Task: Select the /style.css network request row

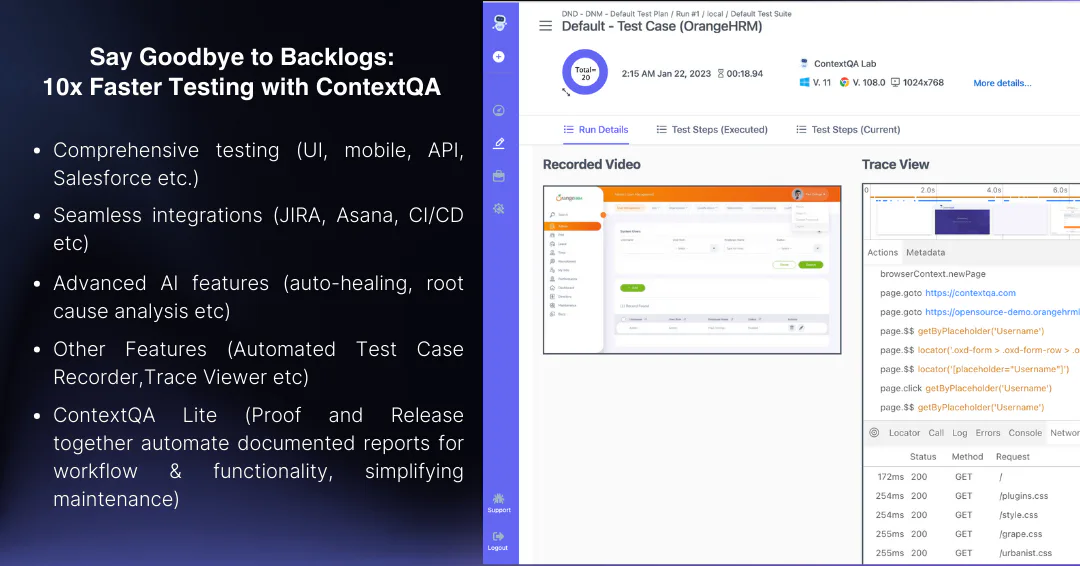Action: [972, 515]
